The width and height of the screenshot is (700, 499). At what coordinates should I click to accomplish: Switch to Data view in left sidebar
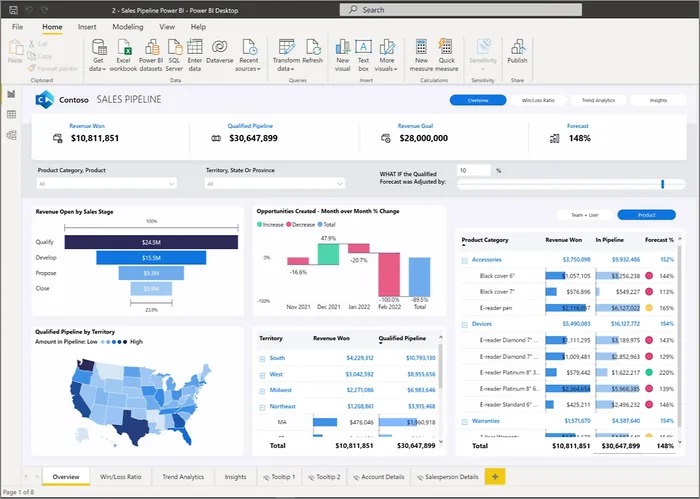click(12, 115)
